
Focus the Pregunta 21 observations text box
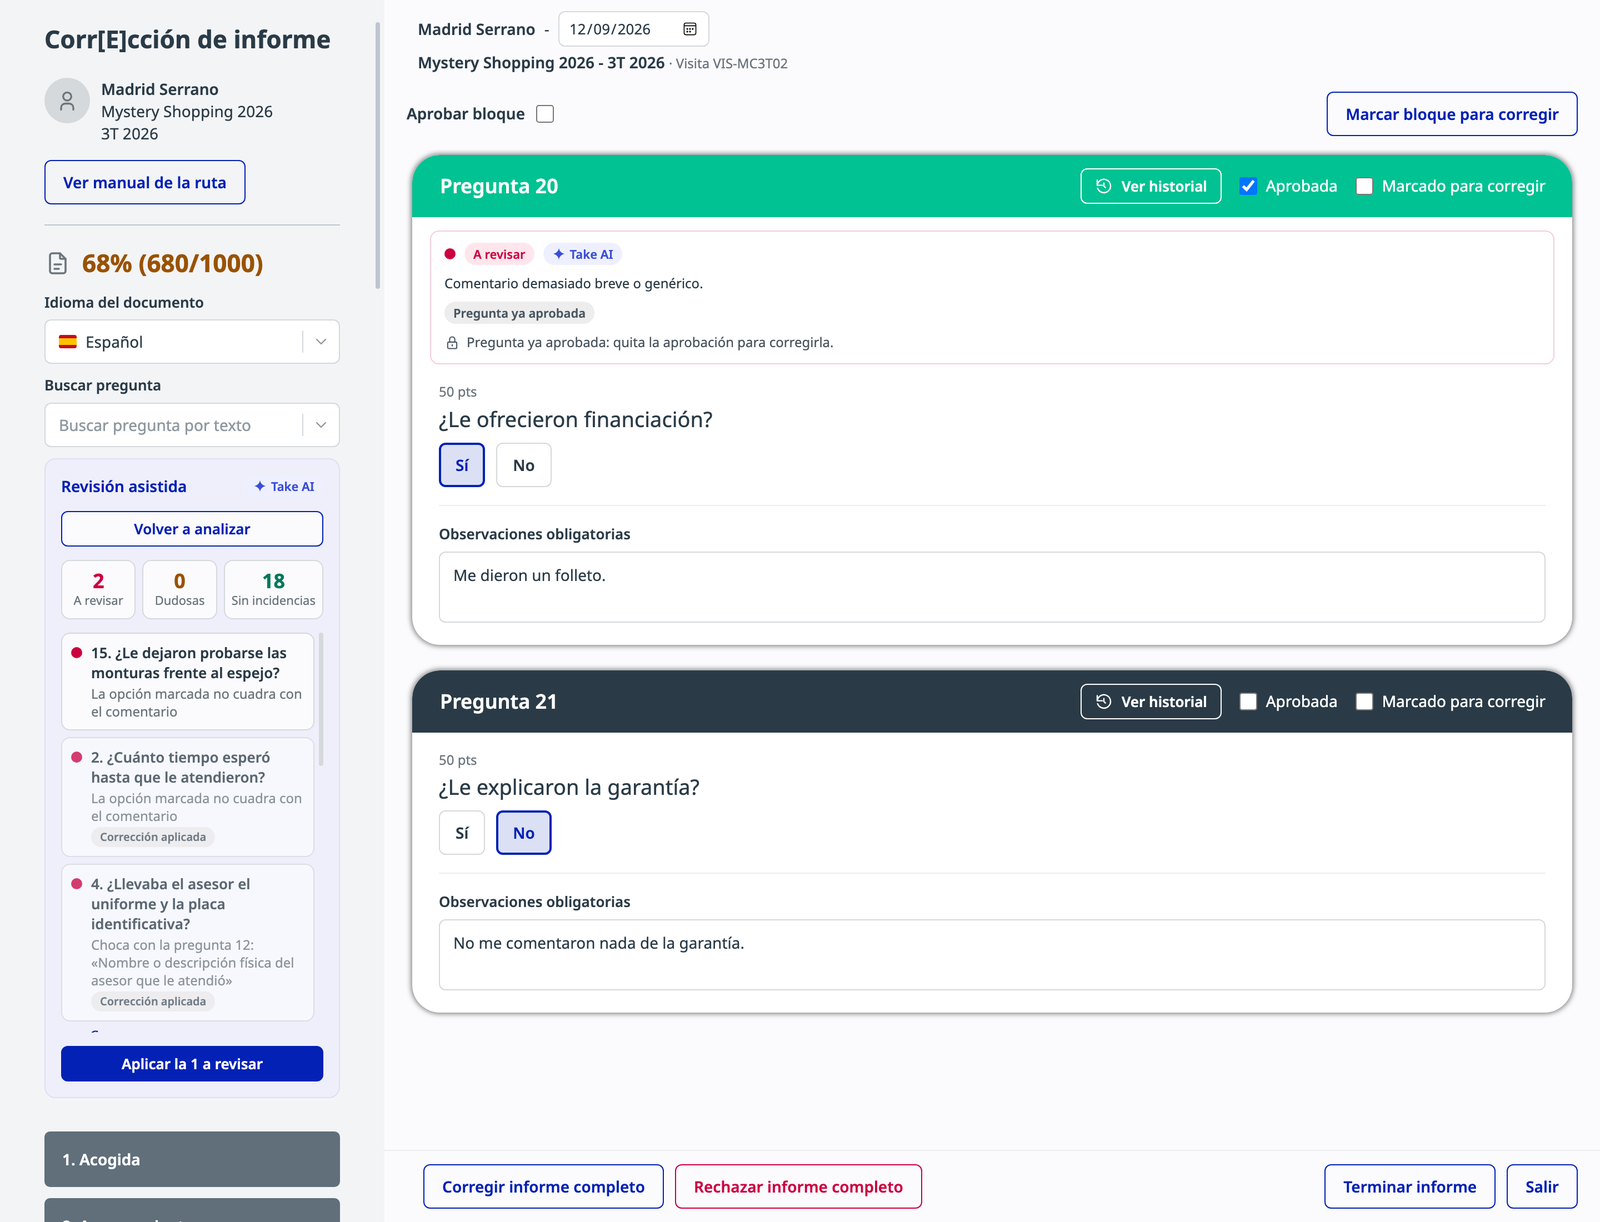pos(992,955)
